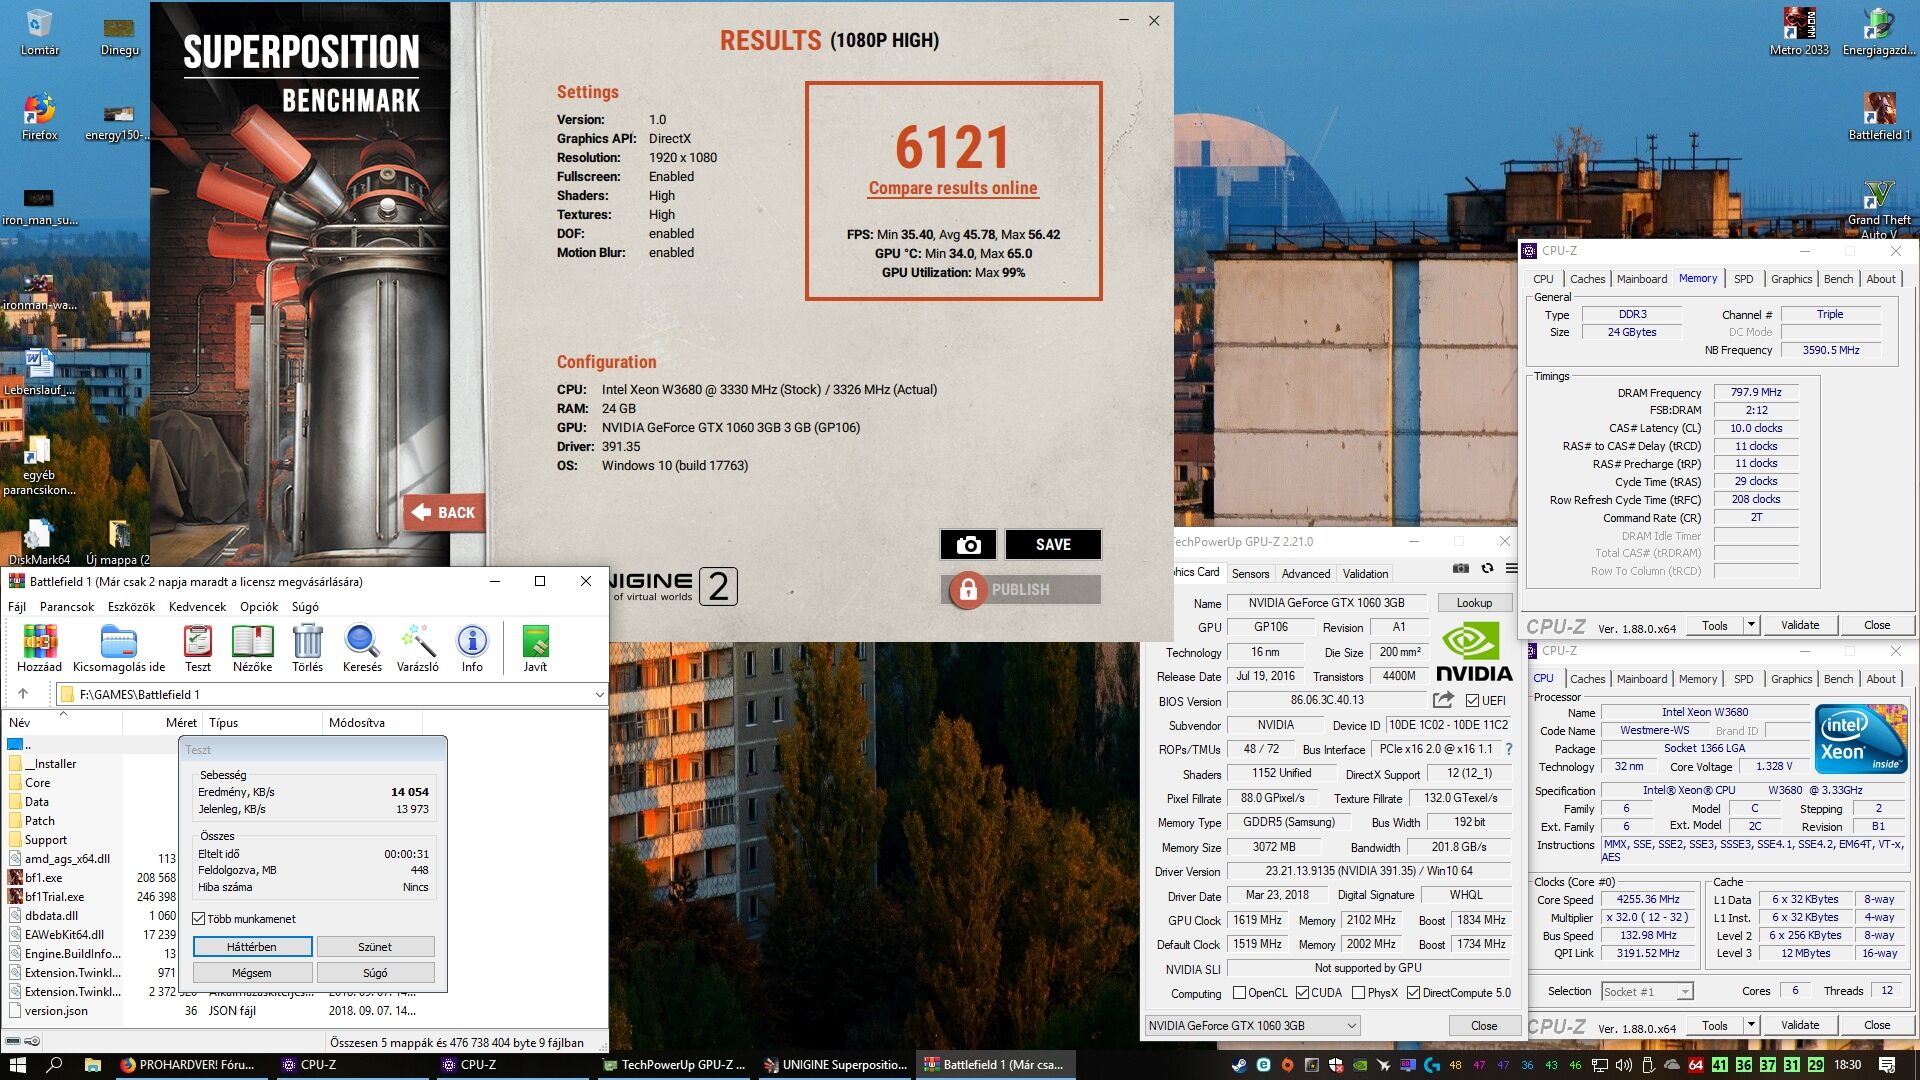Click Mégsem to cancel the test
The image size is (1920, 1080).
pos(252,973)
